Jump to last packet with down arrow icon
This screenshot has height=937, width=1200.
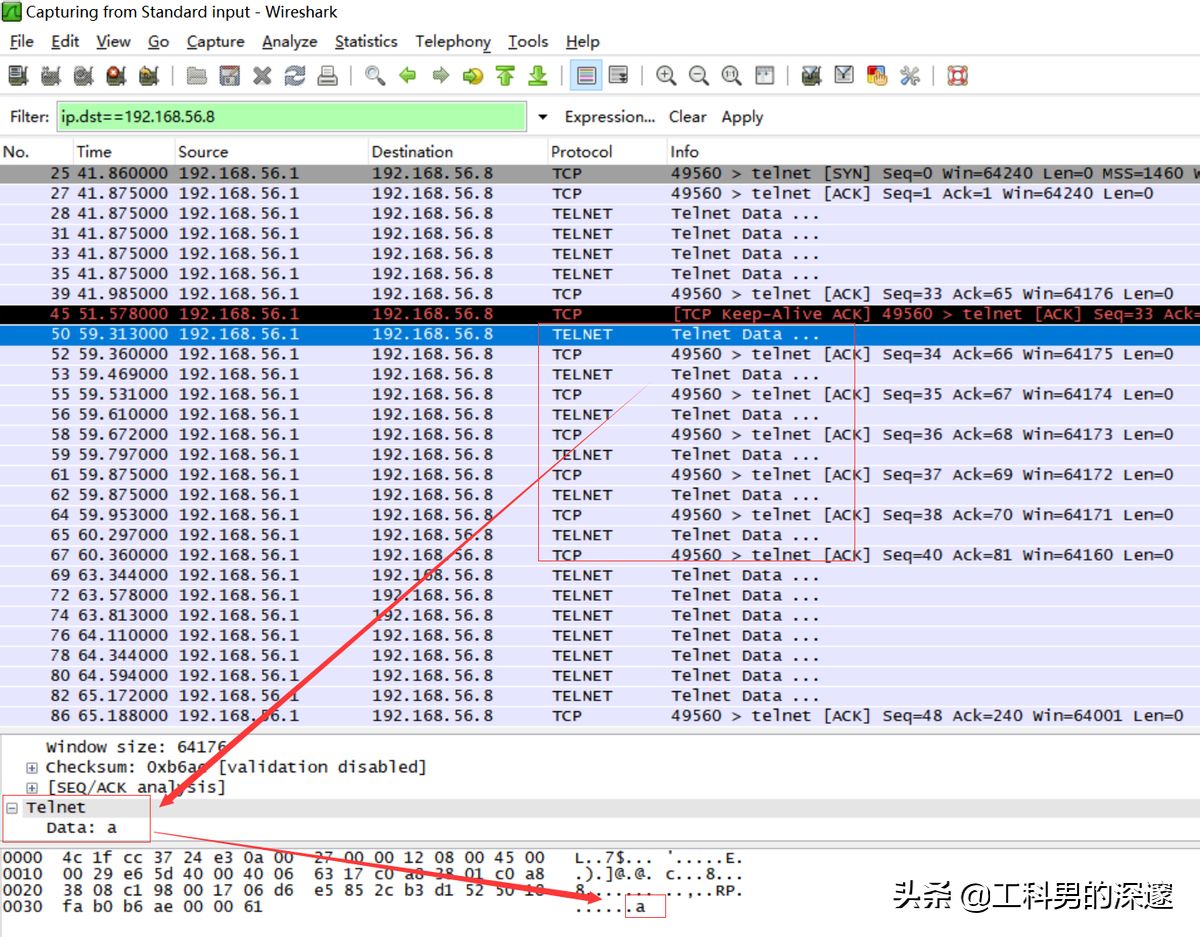click(537, 76)
